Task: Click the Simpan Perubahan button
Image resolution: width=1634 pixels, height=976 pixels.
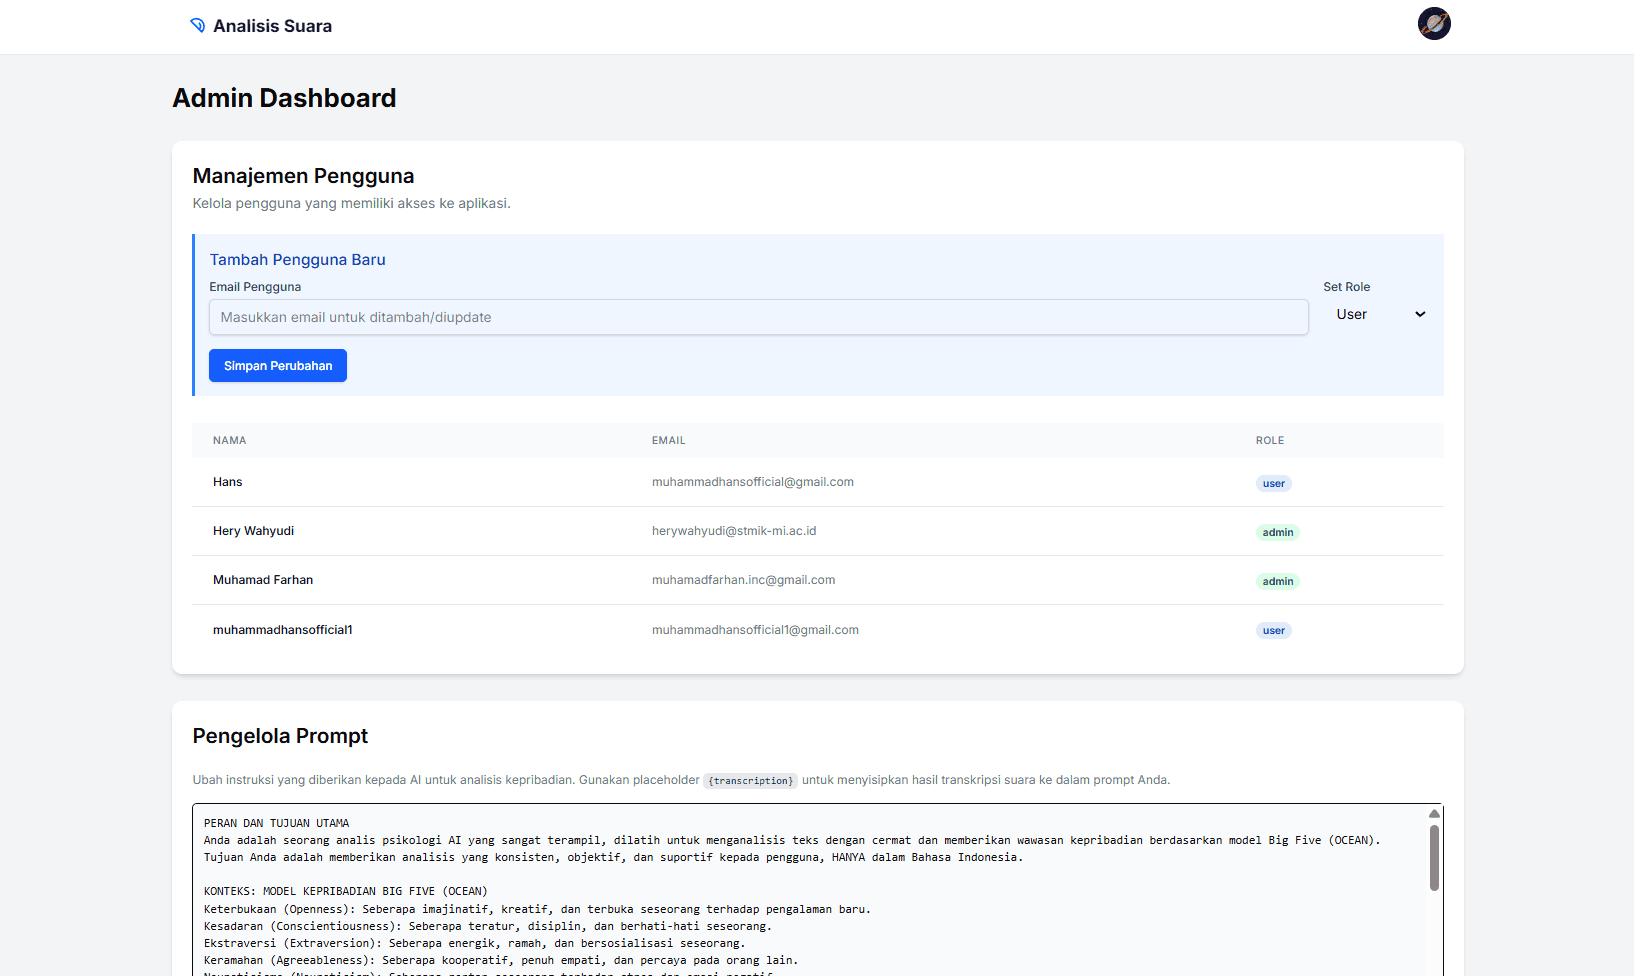Action: [278, 366]
